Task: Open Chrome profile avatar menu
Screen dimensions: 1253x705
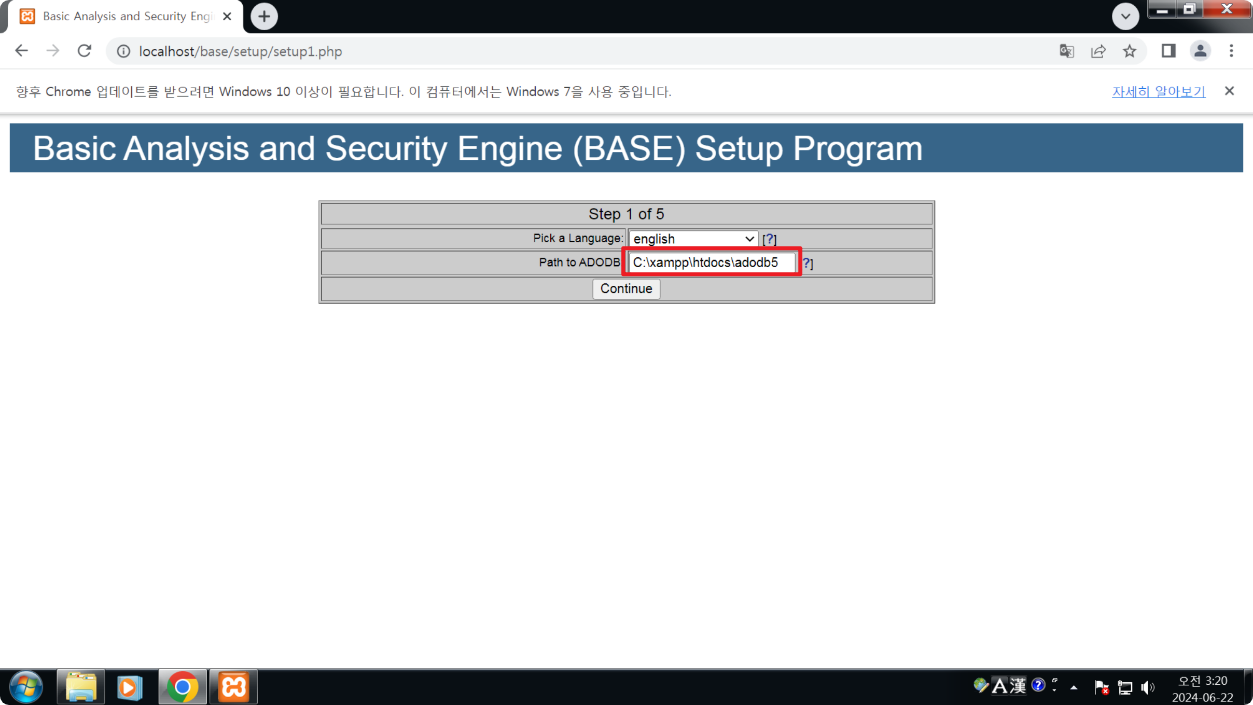Action: pos(1200,51)
